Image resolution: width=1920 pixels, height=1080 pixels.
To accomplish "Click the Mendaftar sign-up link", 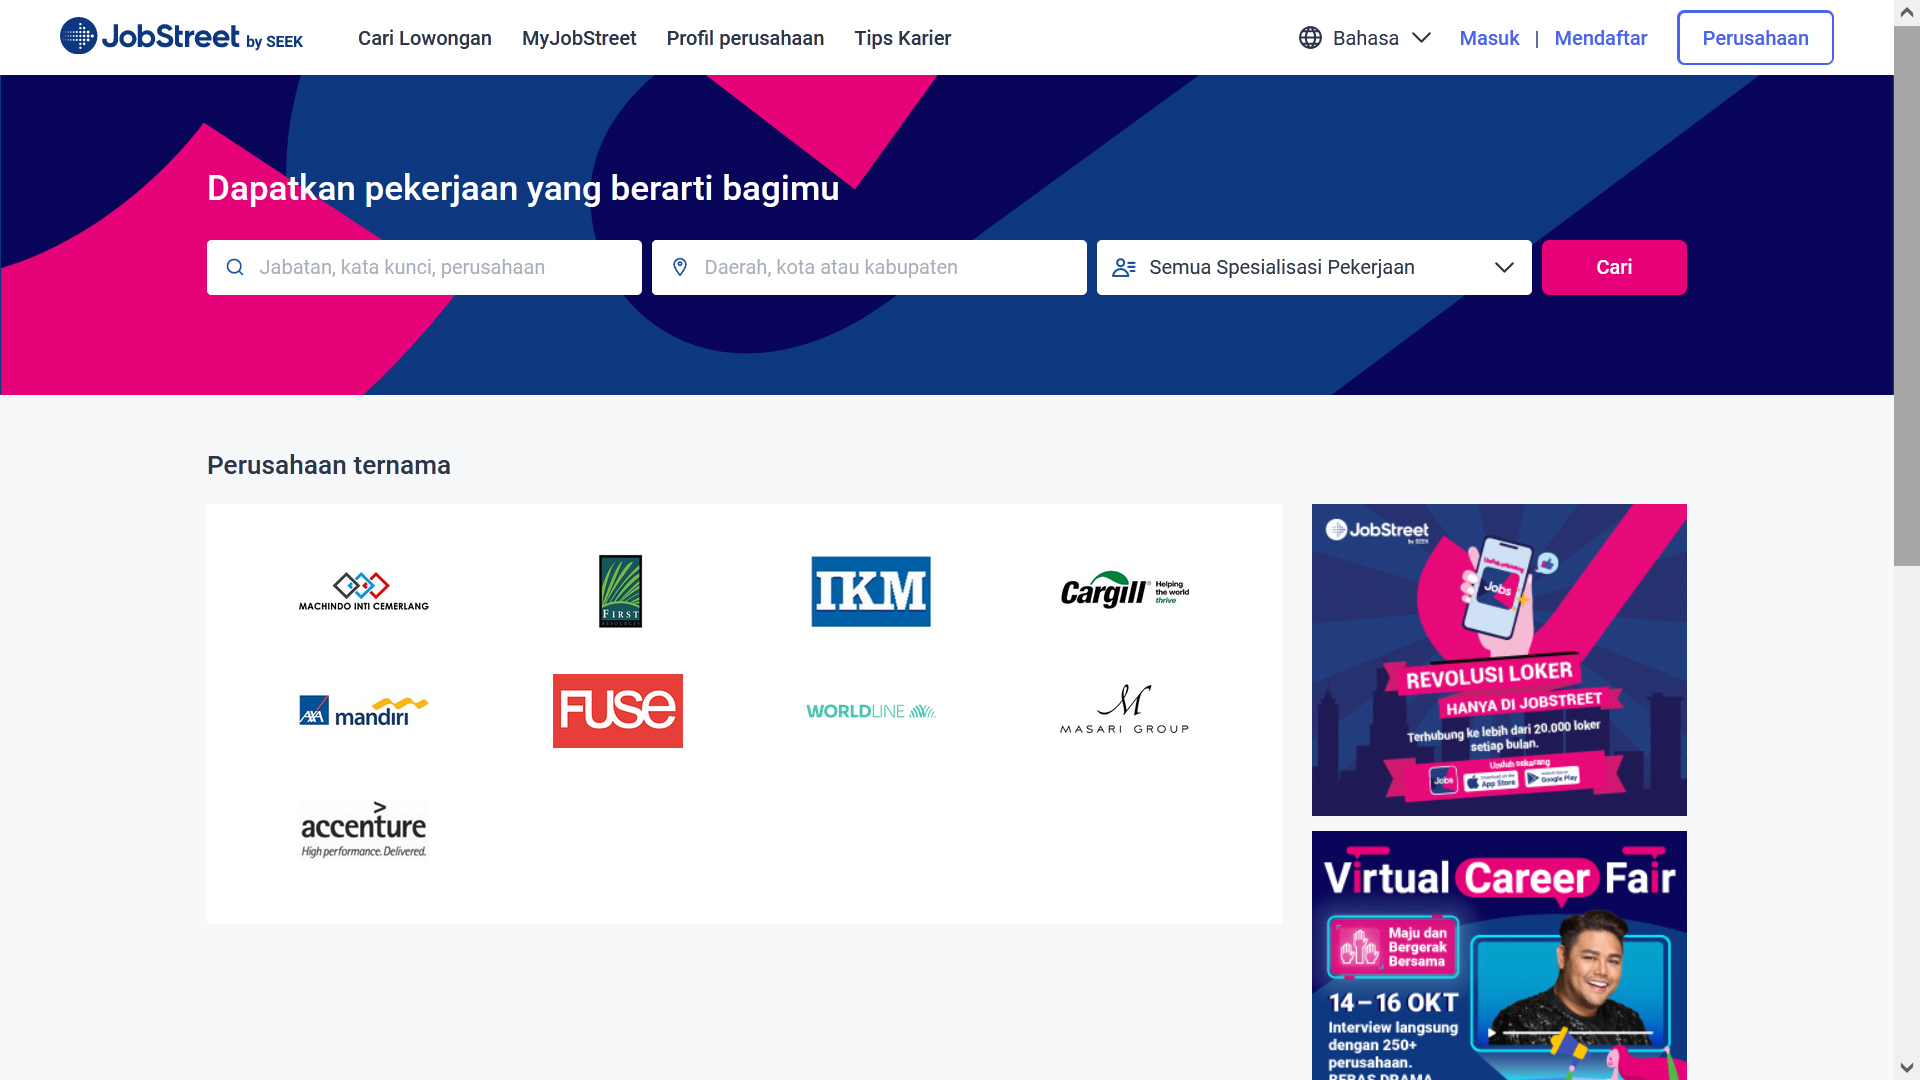I will [x=1601, y=38].
